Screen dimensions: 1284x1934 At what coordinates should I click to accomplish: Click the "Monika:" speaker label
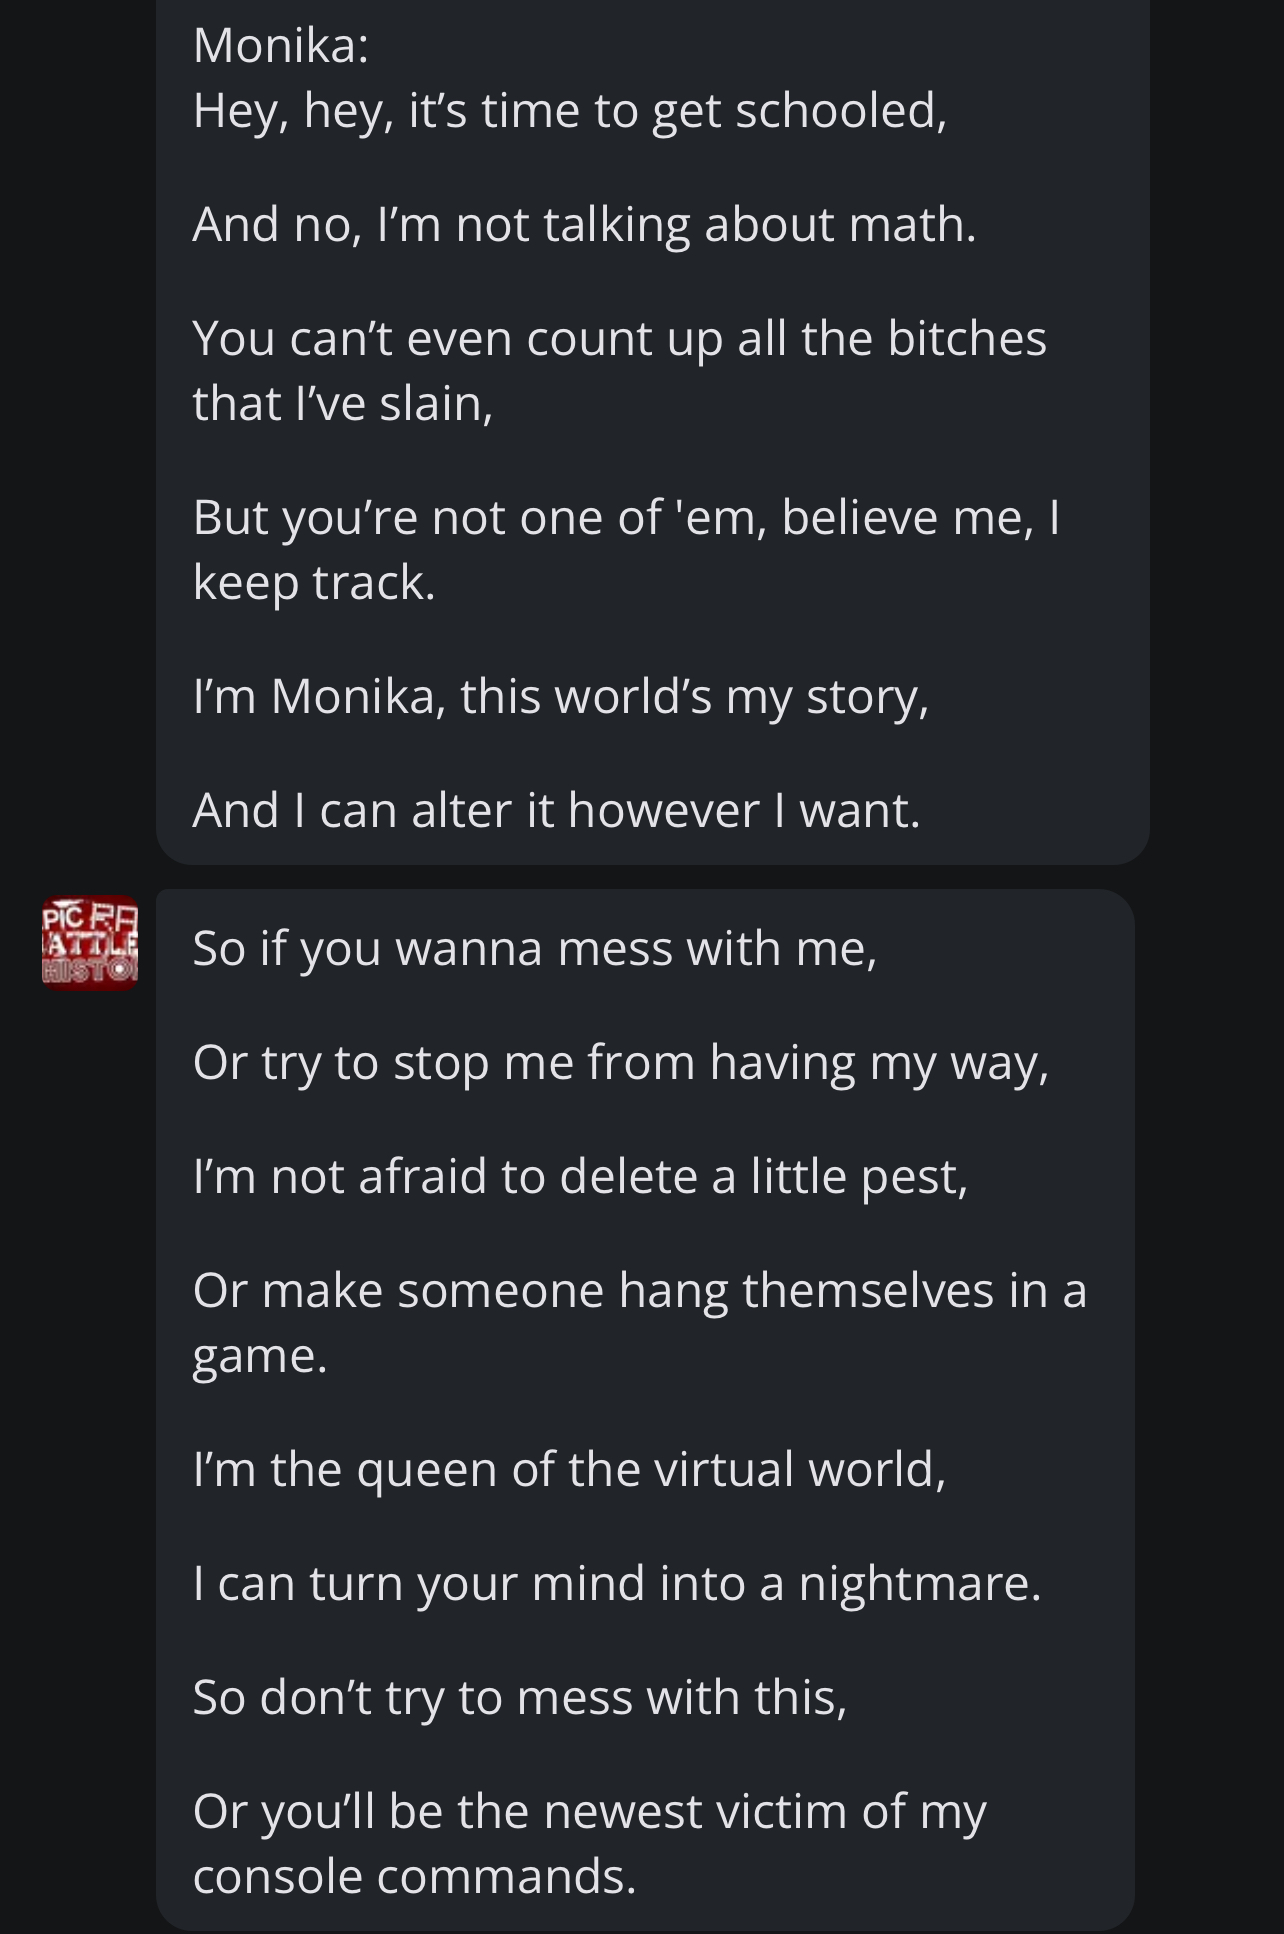281,46
